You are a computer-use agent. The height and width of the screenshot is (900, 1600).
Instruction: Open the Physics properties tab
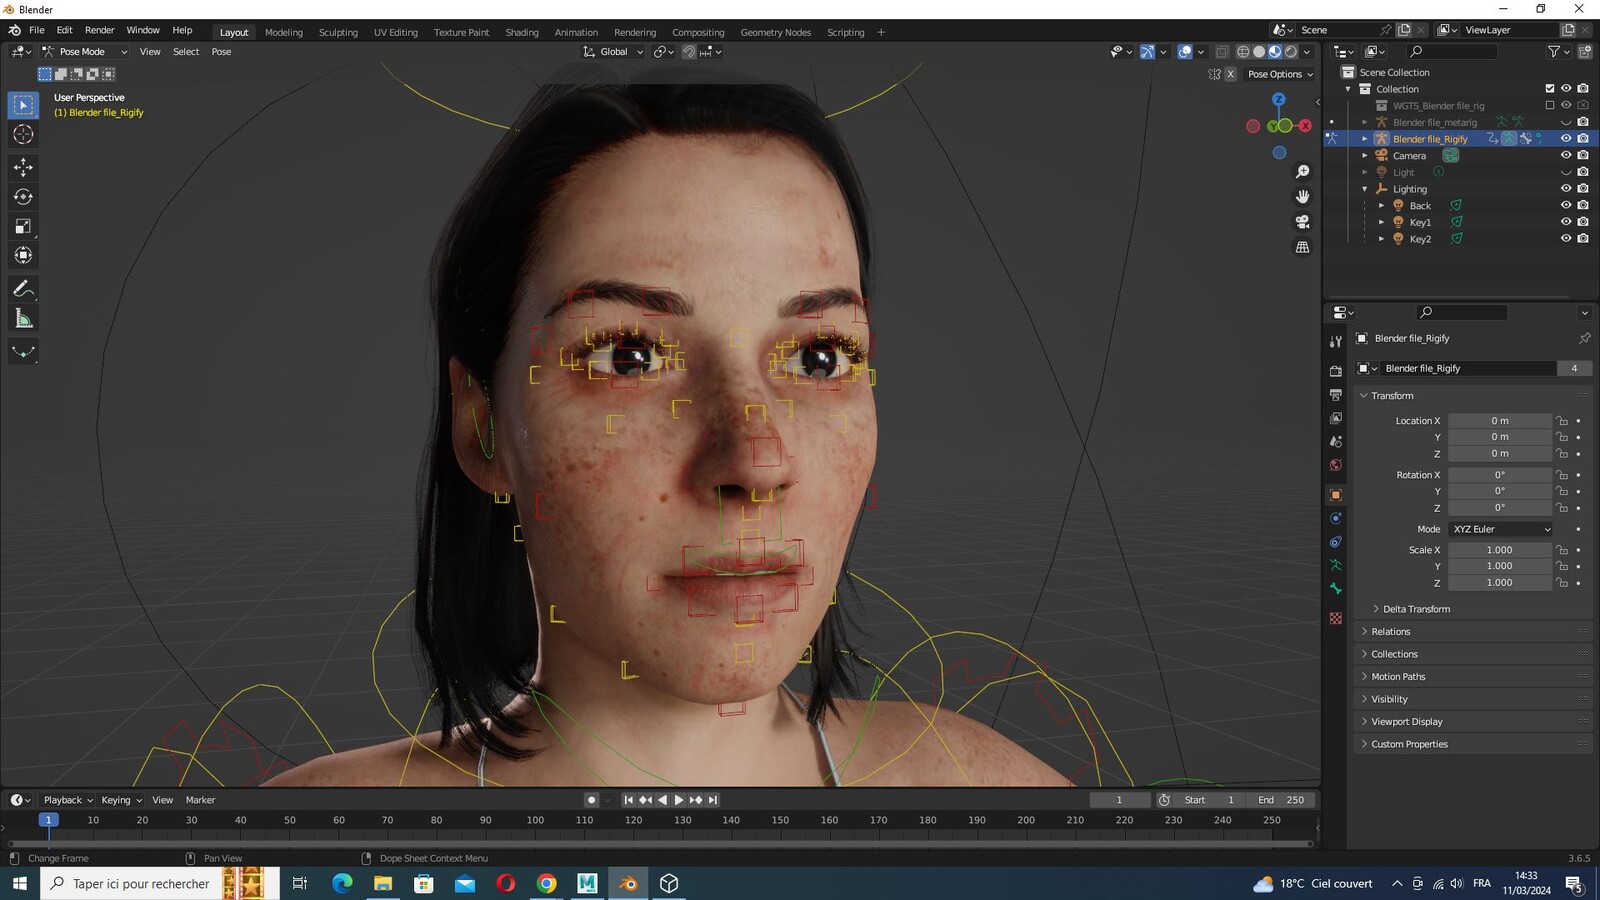click(1335, 518)
